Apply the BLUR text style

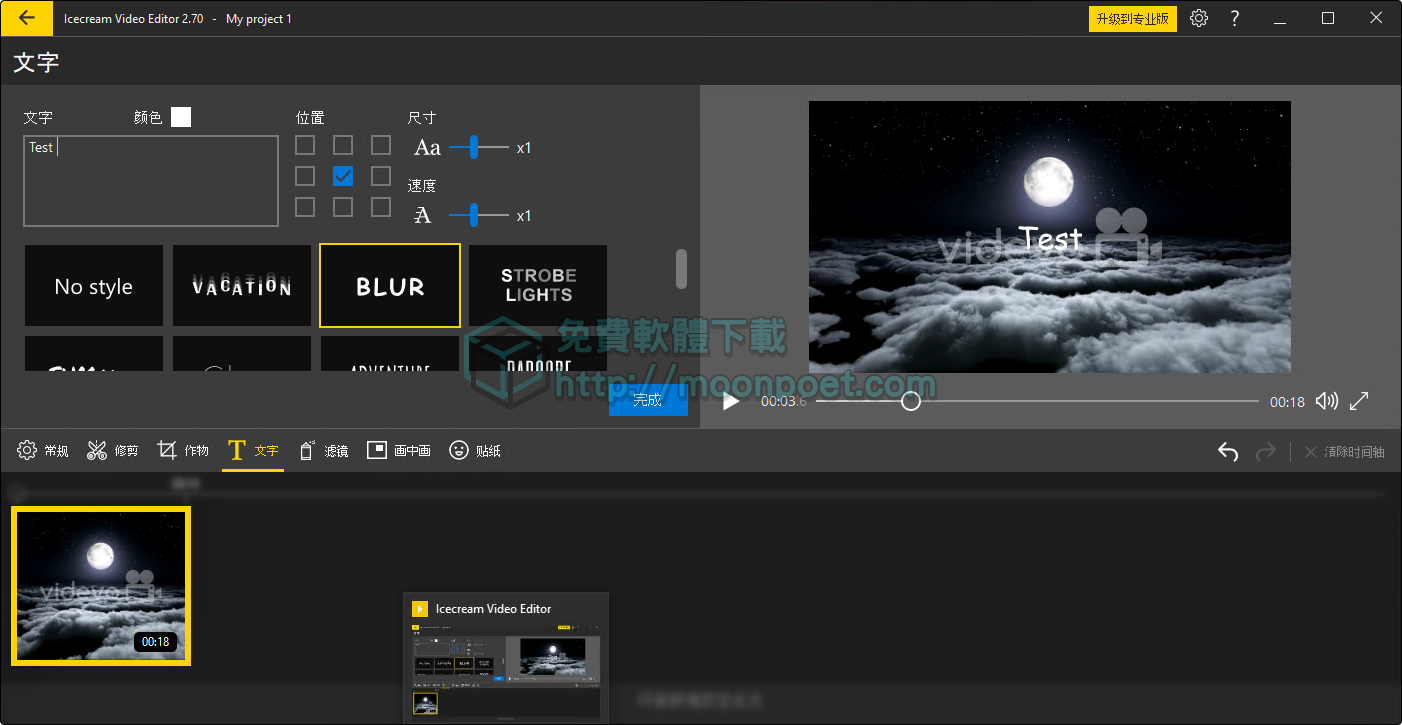pyautogui.click(x=389, y=285)
